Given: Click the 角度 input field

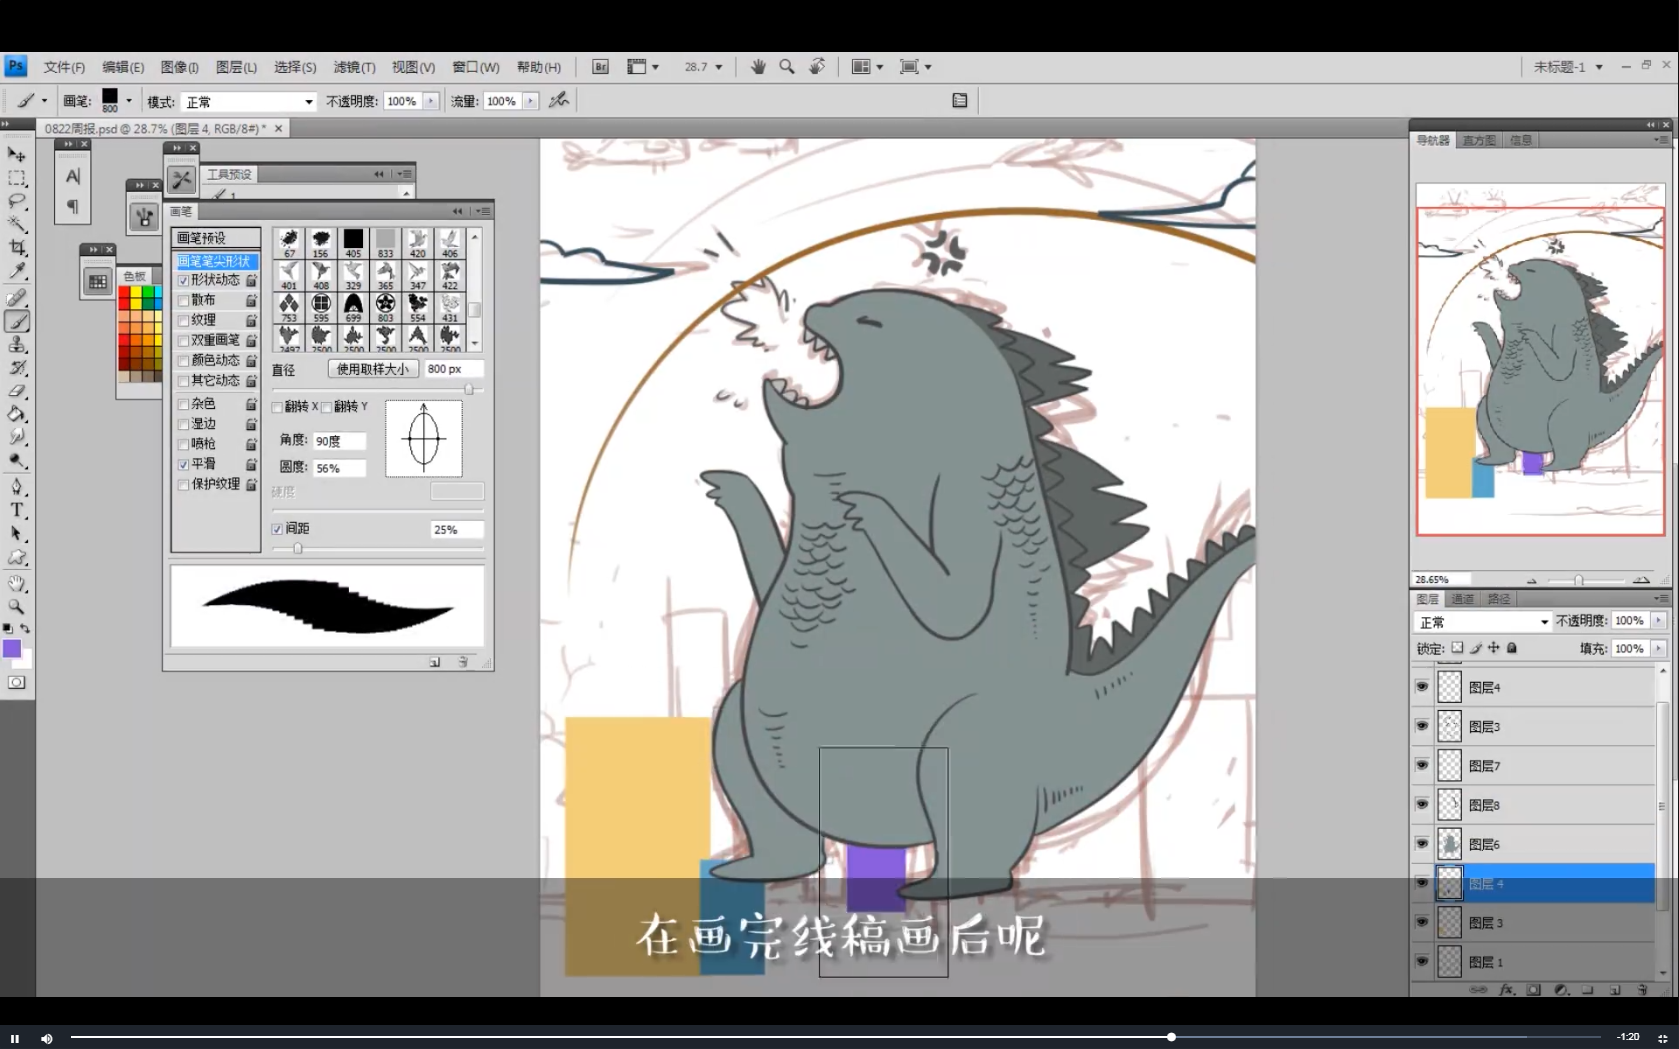Looking at the screenshot, I should (x=339, y=441).
